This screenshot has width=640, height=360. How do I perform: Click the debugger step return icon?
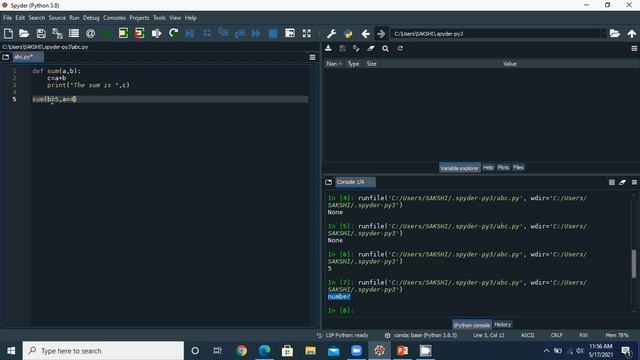point(240,33)
